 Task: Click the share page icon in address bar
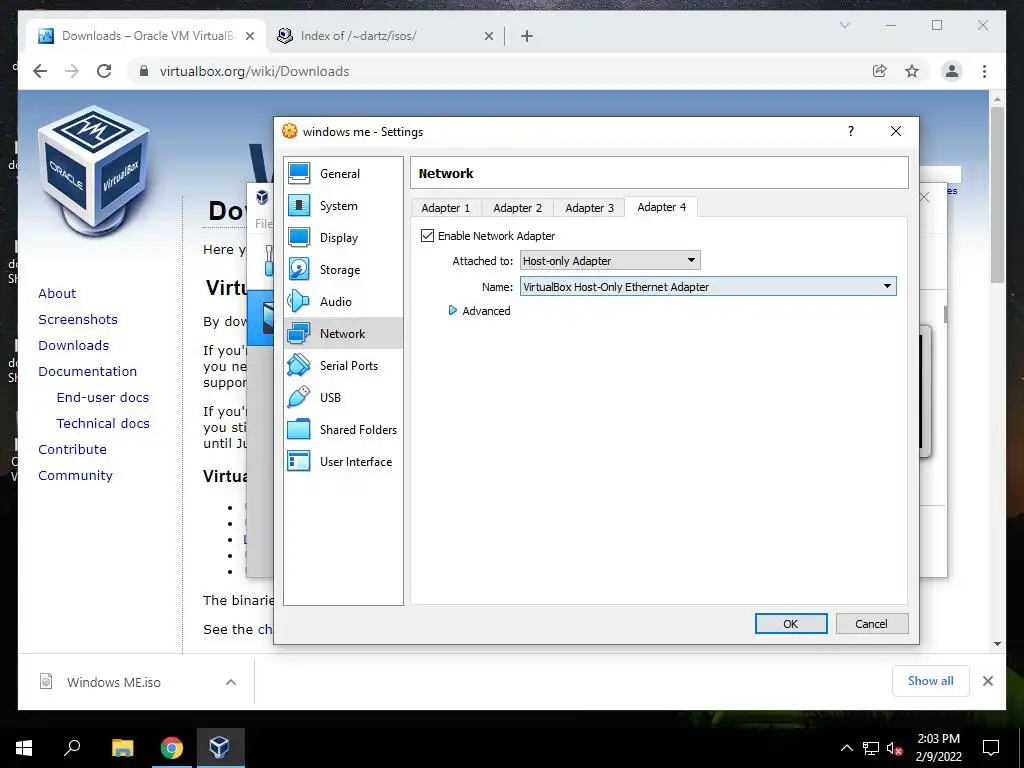(880, 71)
